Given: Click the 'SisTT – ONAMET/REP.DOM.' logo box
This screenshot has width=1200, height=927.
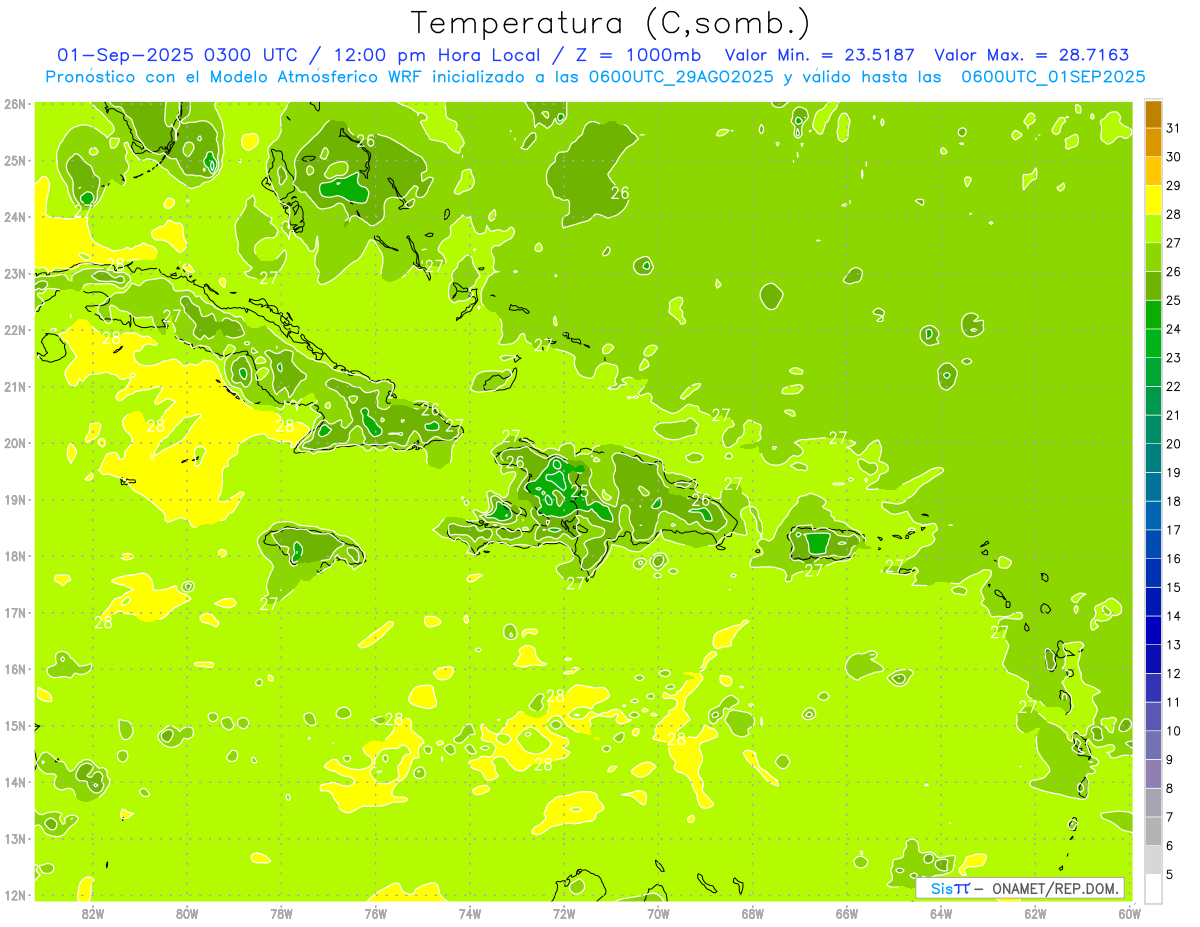Looking at the screenshot, I should point(1020,888).
